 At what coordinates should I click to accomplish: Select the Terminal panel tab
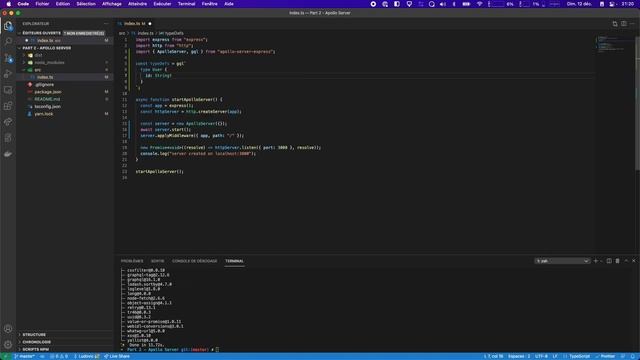click(x=234, y=261)
